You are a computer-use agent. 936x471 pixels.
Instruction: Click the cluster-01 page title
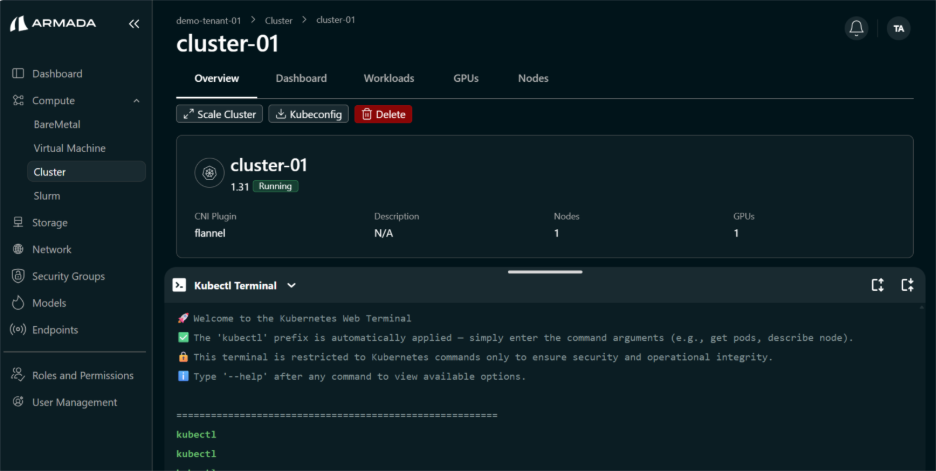tap(227, 44)
